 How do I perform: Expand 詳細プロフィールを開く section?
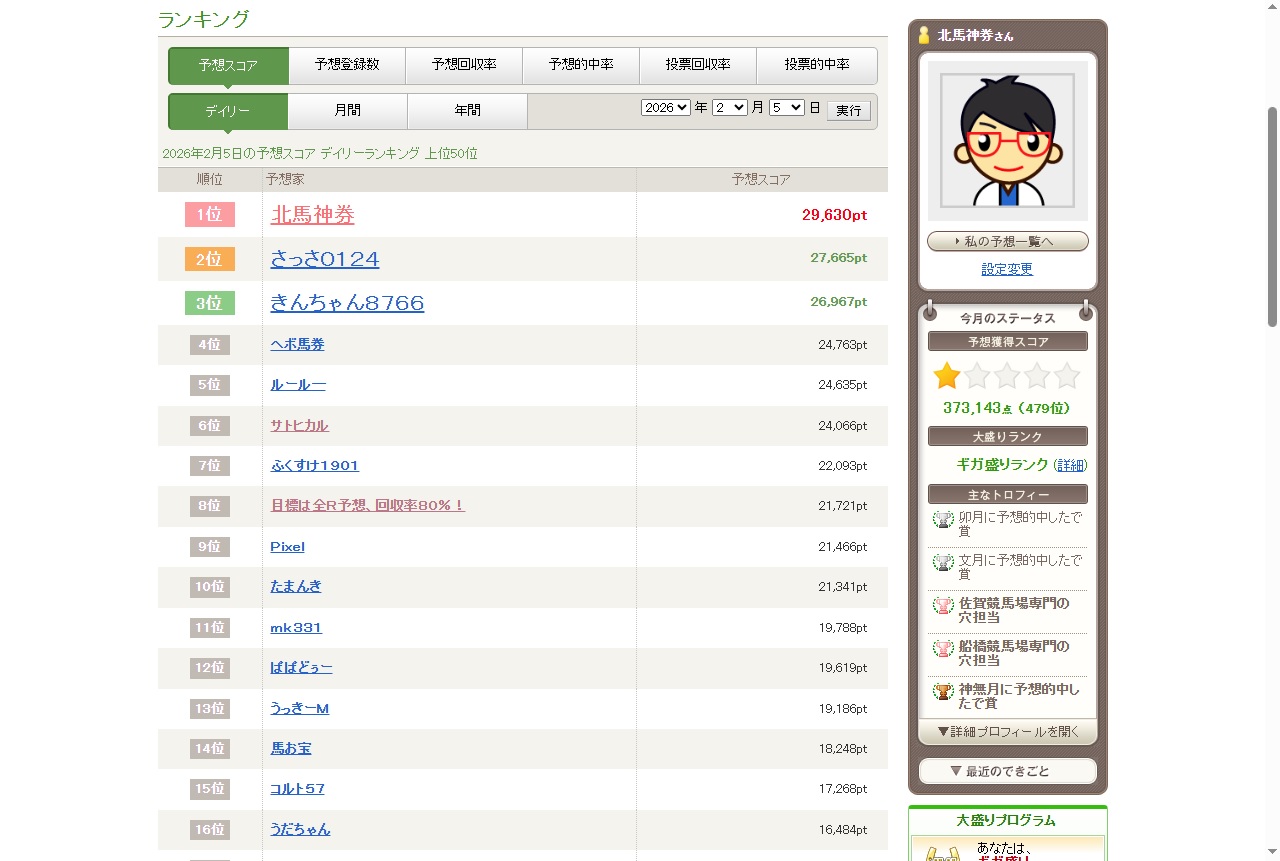(1007, 732)
